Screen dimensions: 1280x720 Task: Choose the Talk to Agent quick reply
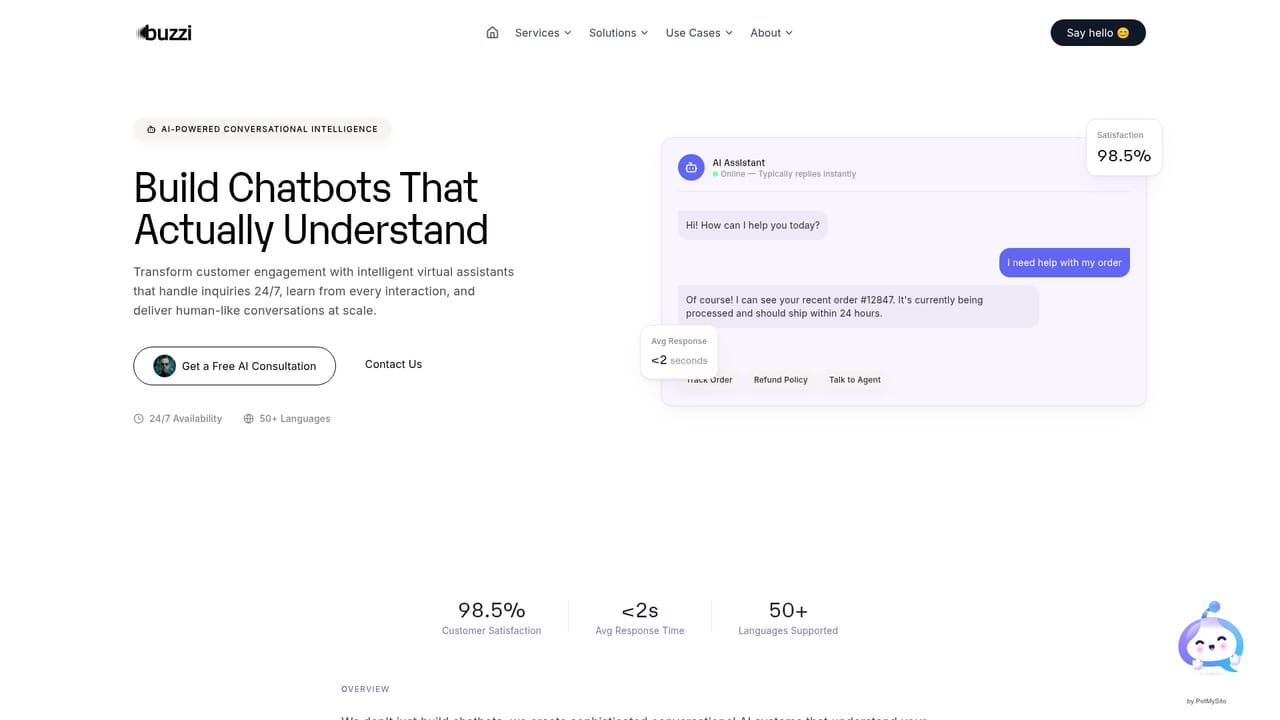click(x=855, y=380)
